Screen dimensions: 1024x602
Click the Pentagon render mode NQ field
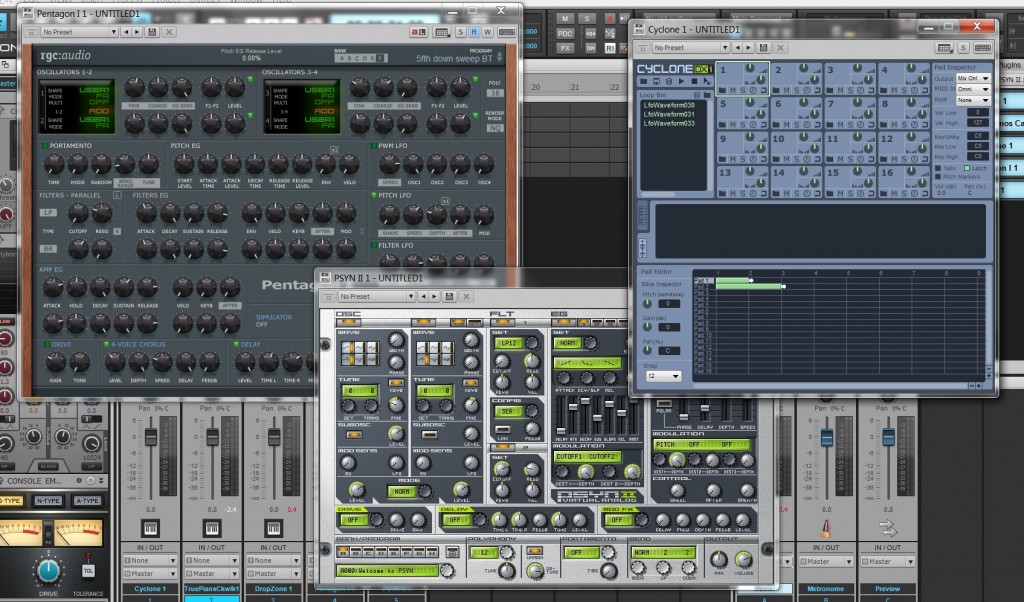494,128
